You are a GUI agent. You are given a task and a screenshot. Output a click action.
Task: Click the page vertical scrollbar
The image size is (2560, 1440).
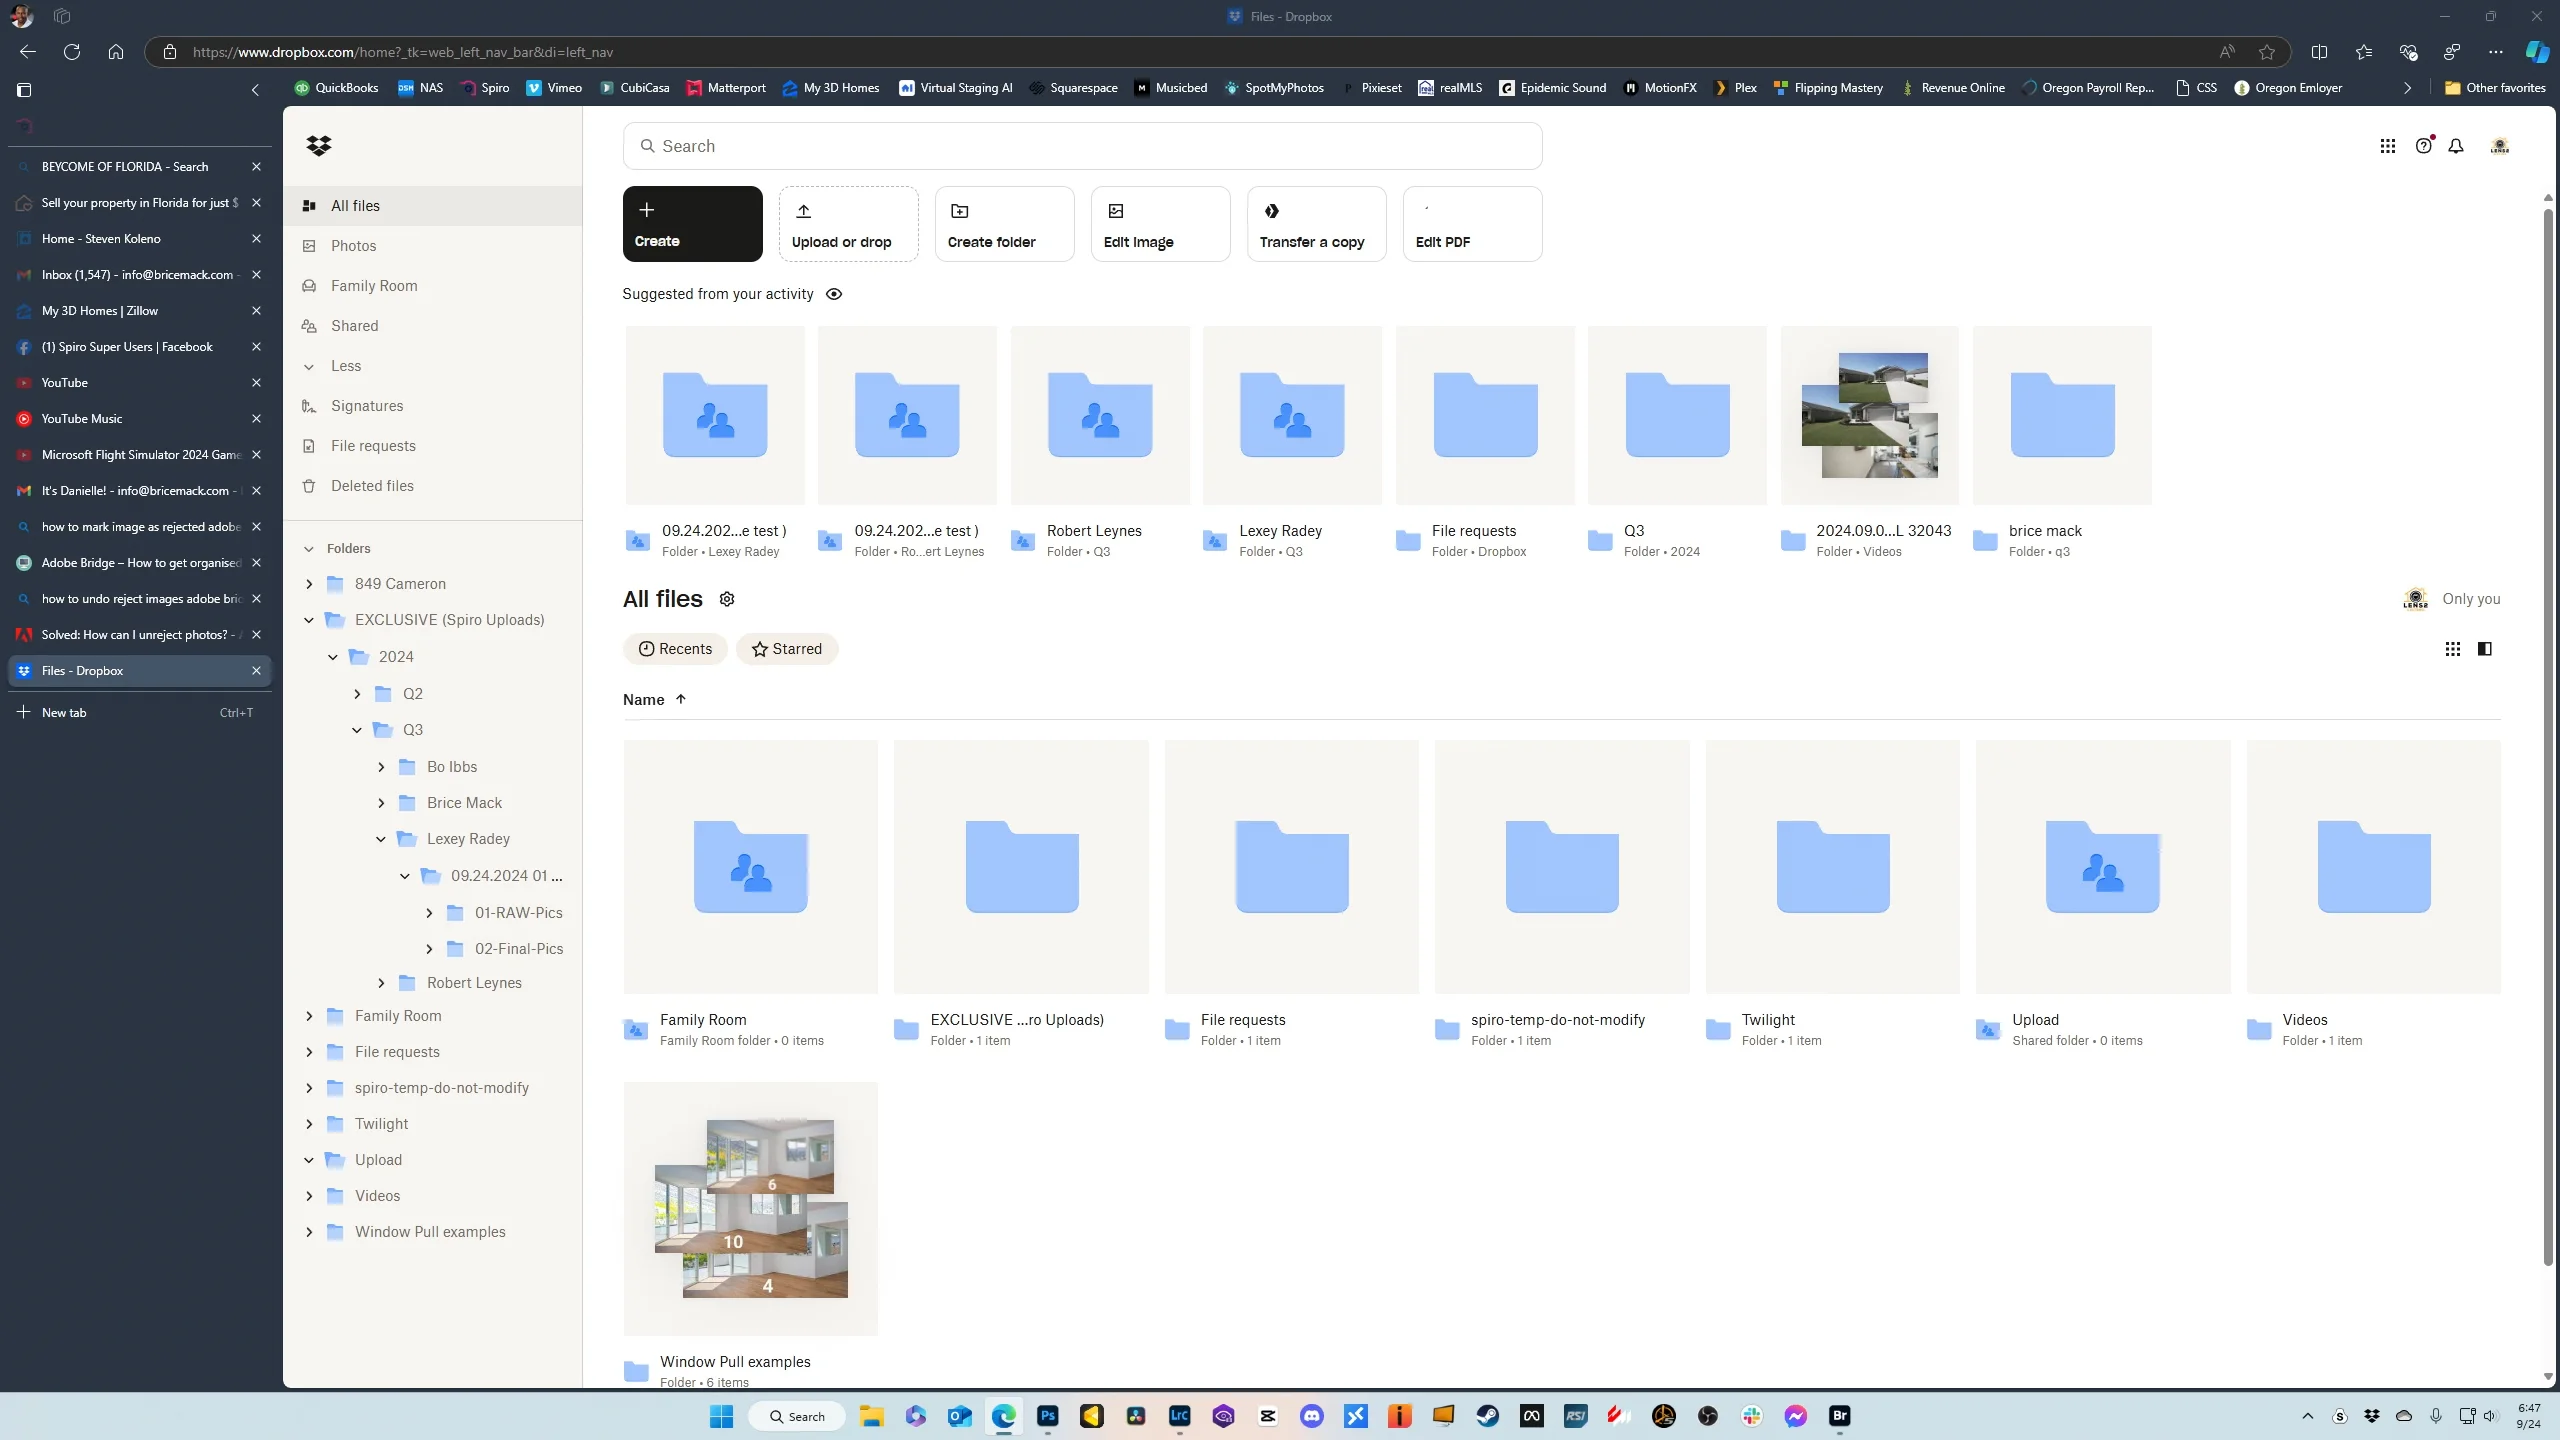click(2547, 730)
